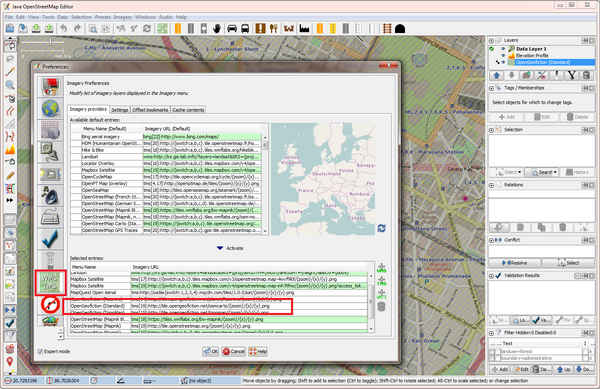This screenshot has height=389, width=600.
Task: Click the imagery coverage map preview
Action: tap(323, 179)
